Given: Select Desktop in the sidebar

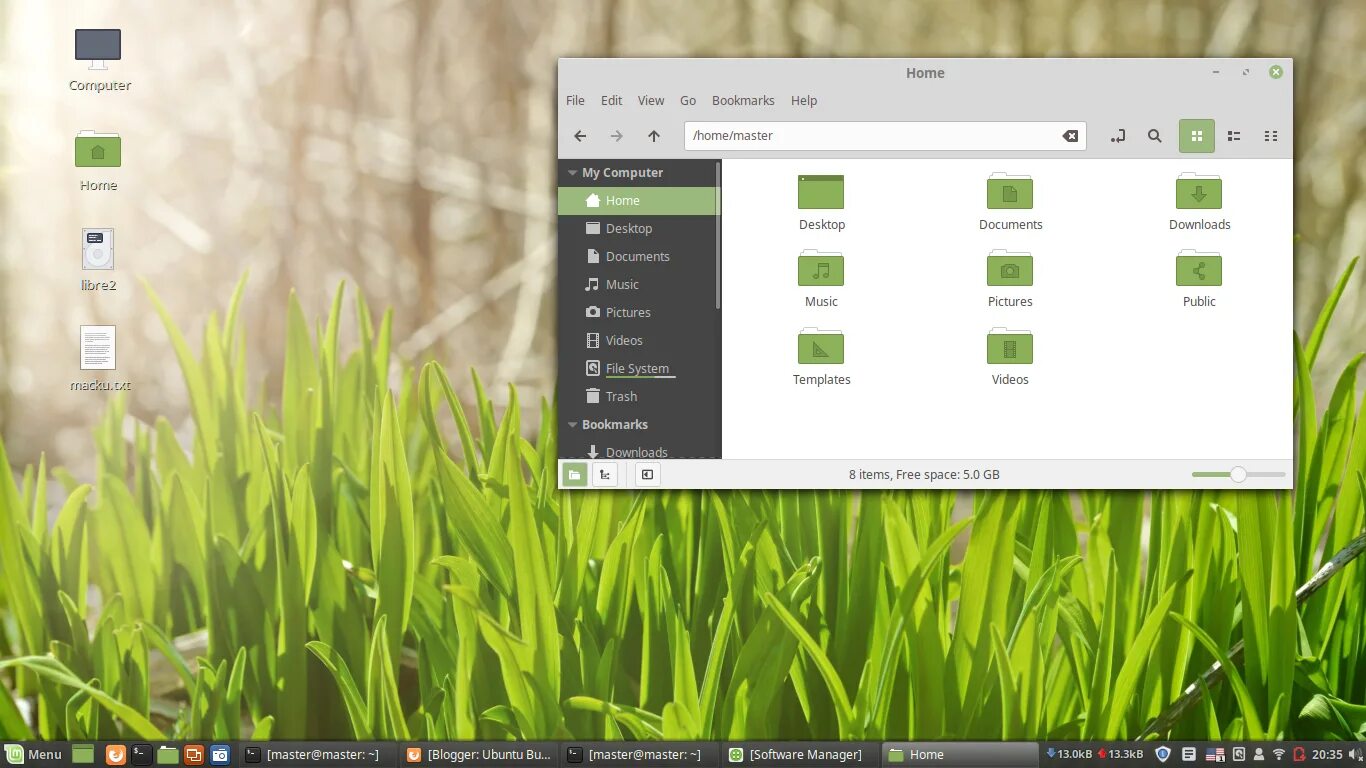Looking at the screenshot, I should point(638,229).
